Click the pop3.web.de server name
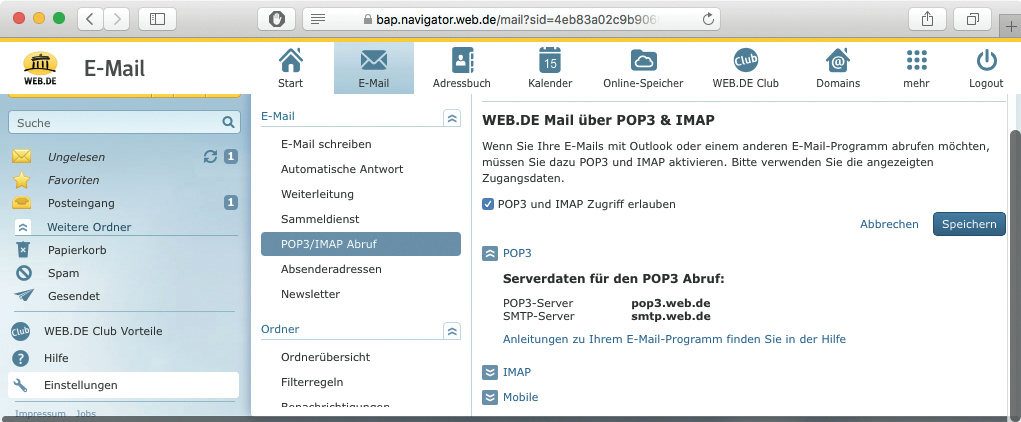 pos(671,303)
